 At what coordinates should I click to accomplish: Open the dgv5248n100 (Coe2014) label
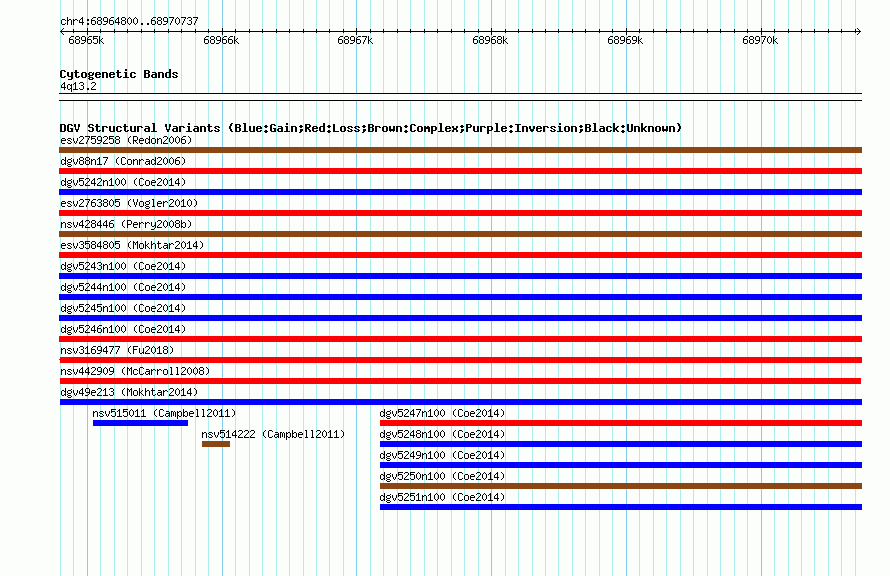pyautogui.click(x=442, y=434)
